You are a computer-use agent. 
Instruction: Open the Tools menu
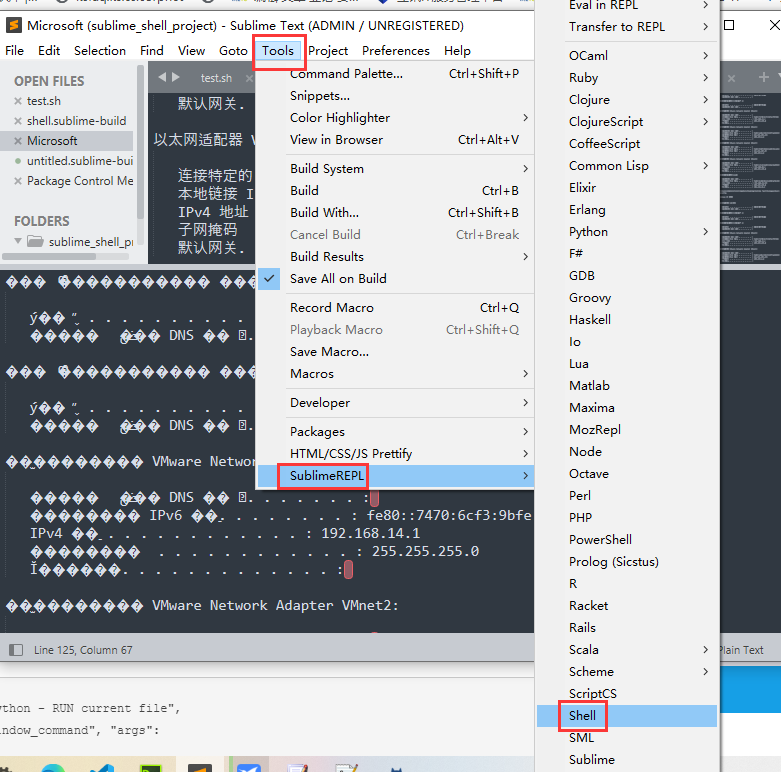click(x=278, y=51)
